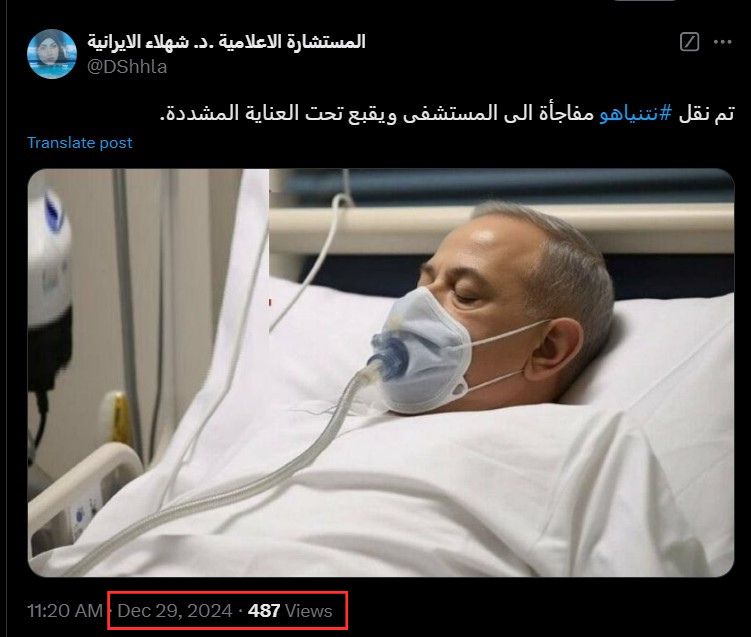Click the 487 view count number
751x637 pixels.
tap(264, 611)
